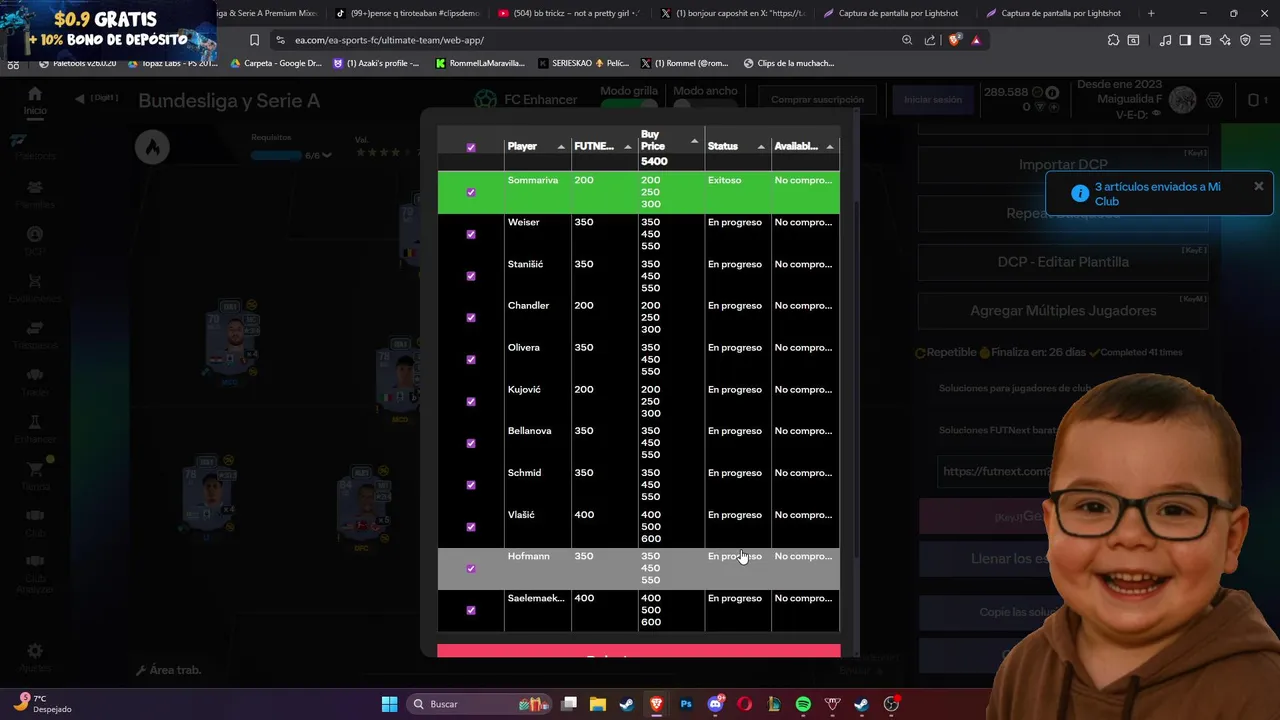Sort table by Availabl... column arrow

pyautogui.click(x=829, y=147)
